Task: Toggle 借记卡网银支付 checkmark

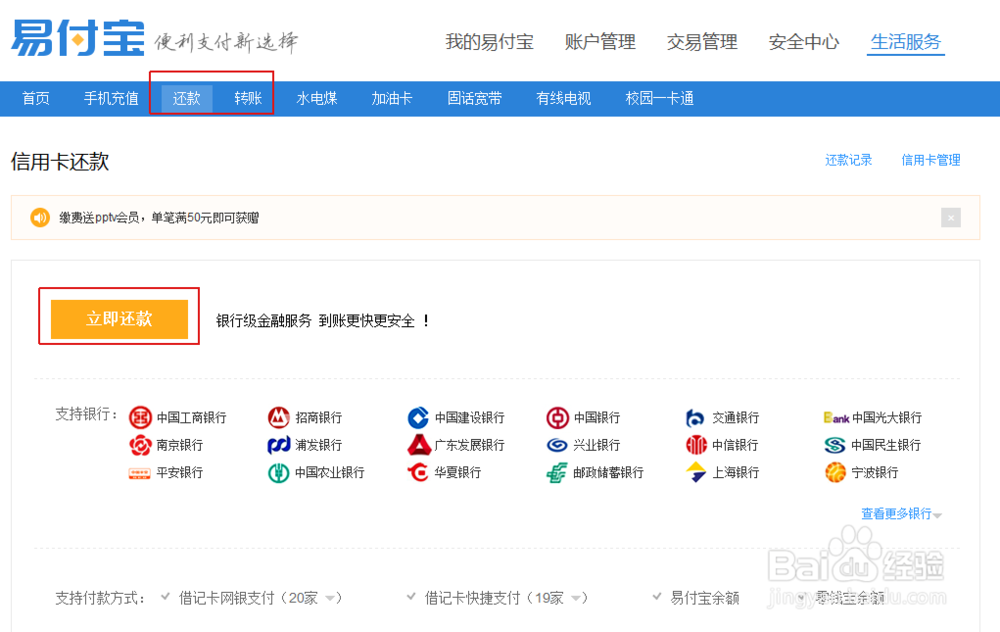Action: (x=165, y=597)
